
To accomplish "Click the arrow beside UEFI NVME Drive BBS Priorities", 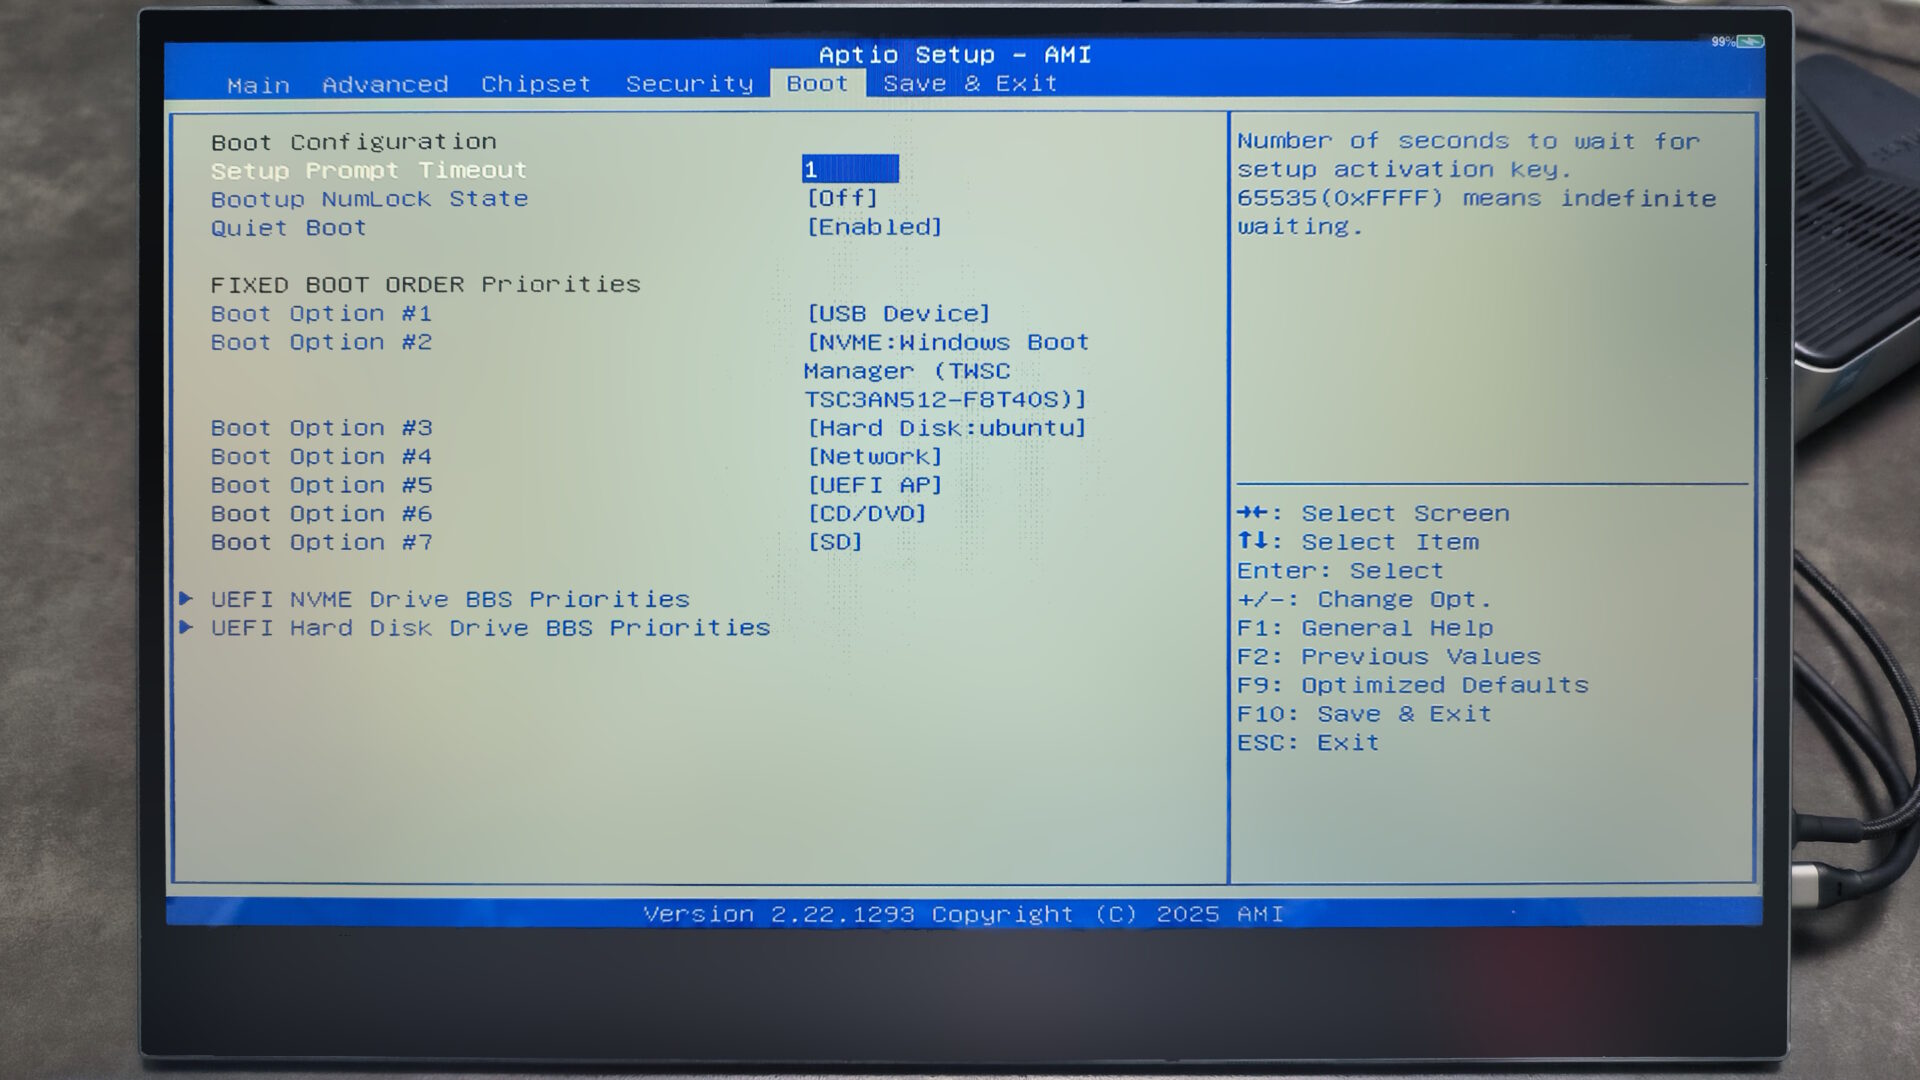I will (186, 598).
